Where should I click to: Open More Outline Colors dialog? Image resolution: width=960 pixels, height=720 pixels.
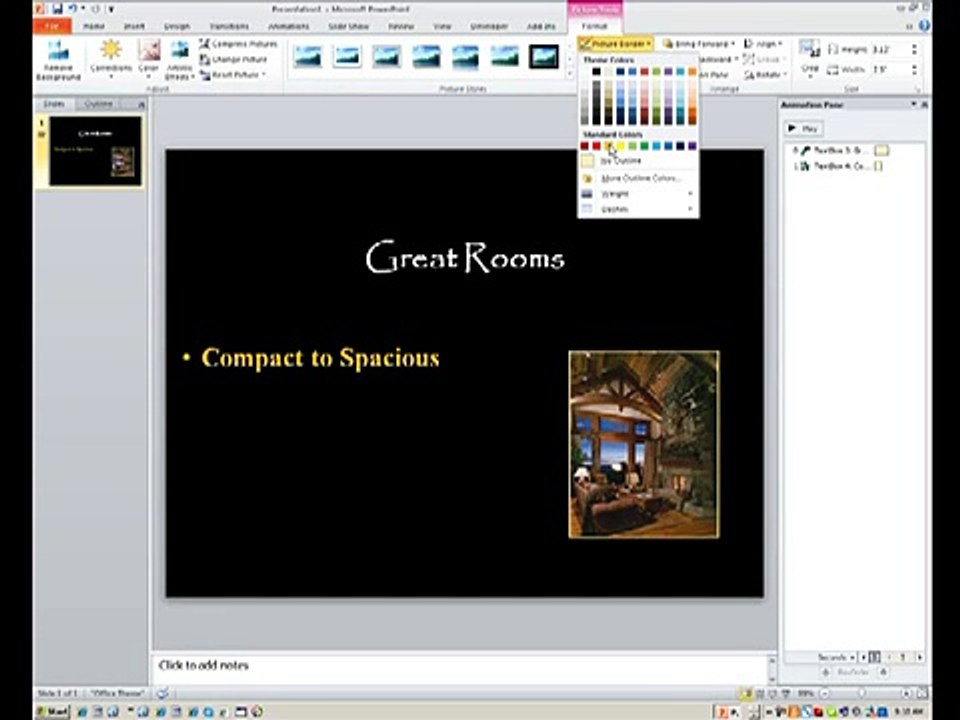(637, 178)
